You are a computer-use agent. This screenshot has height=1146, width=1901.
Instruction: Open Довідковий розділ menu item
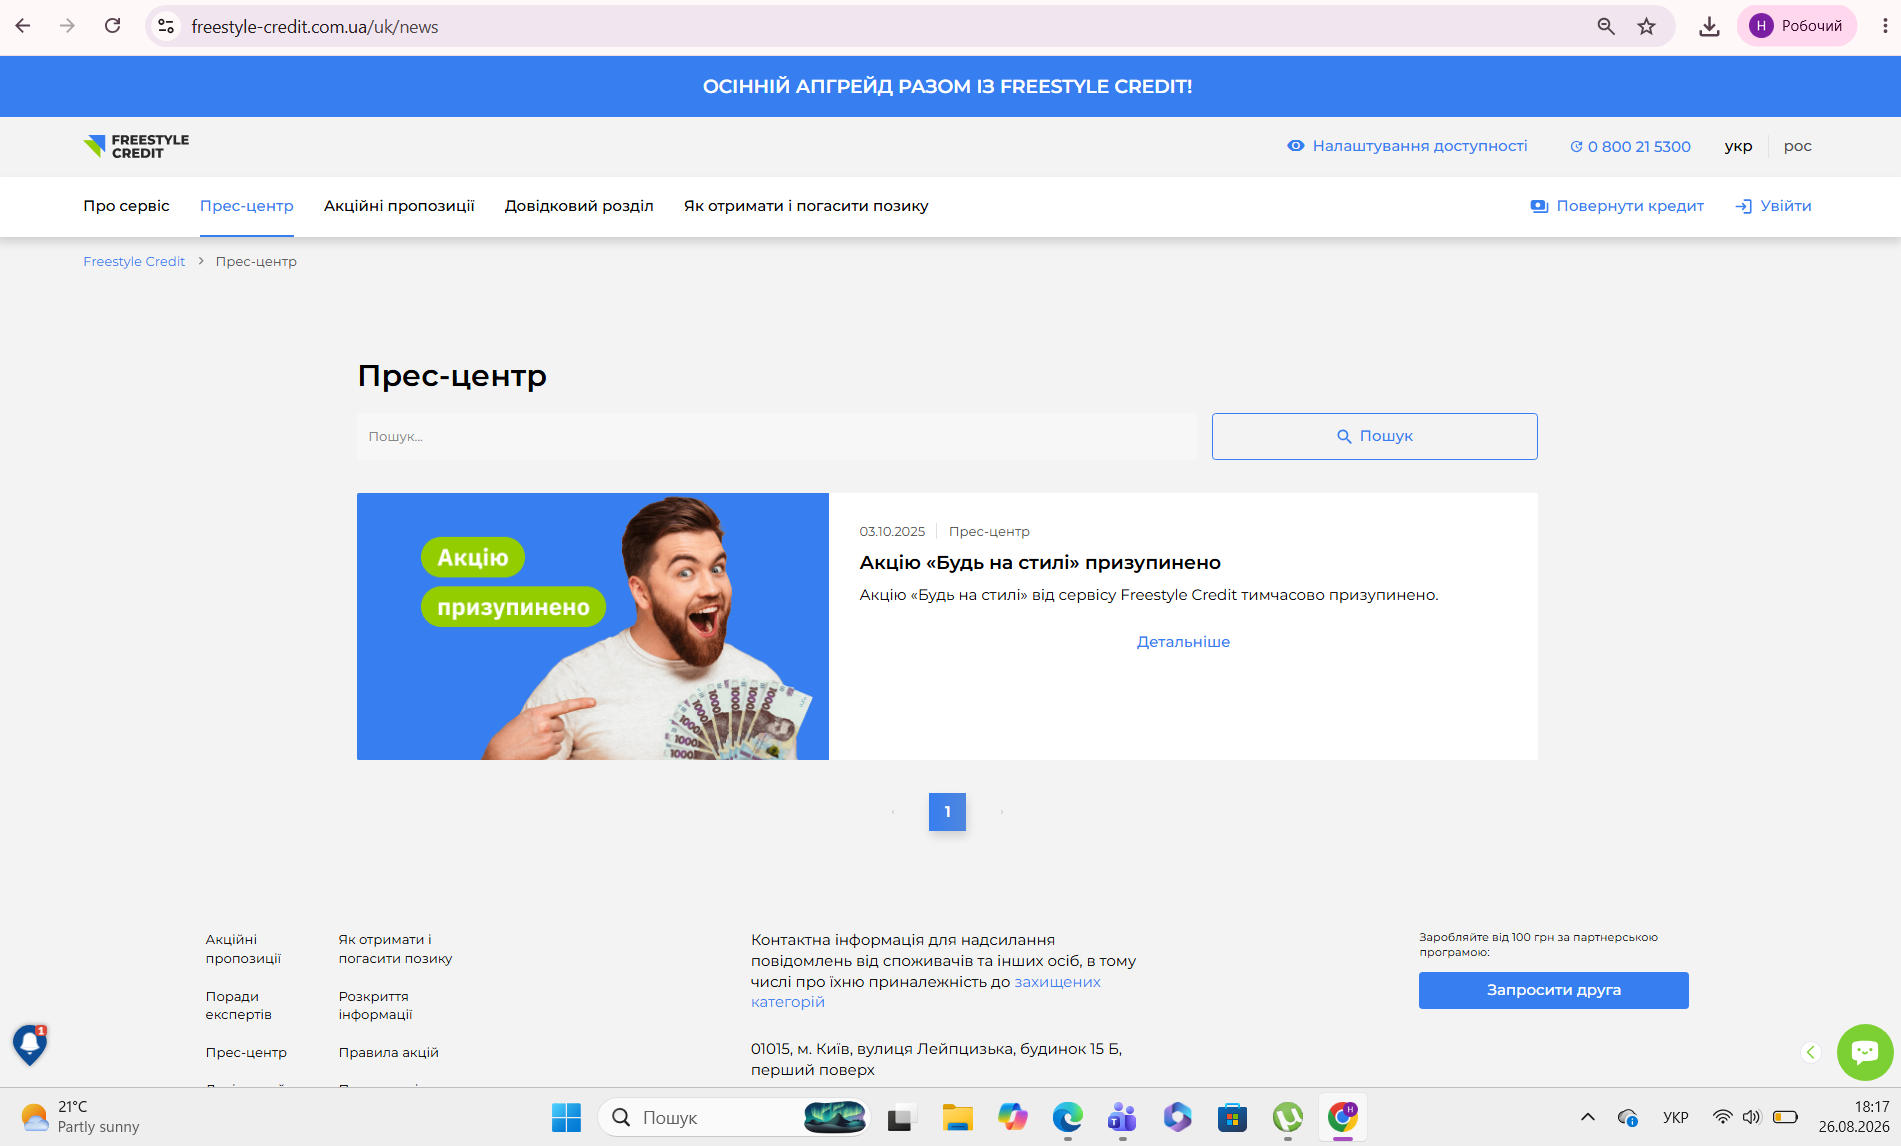tap(579, 206)
